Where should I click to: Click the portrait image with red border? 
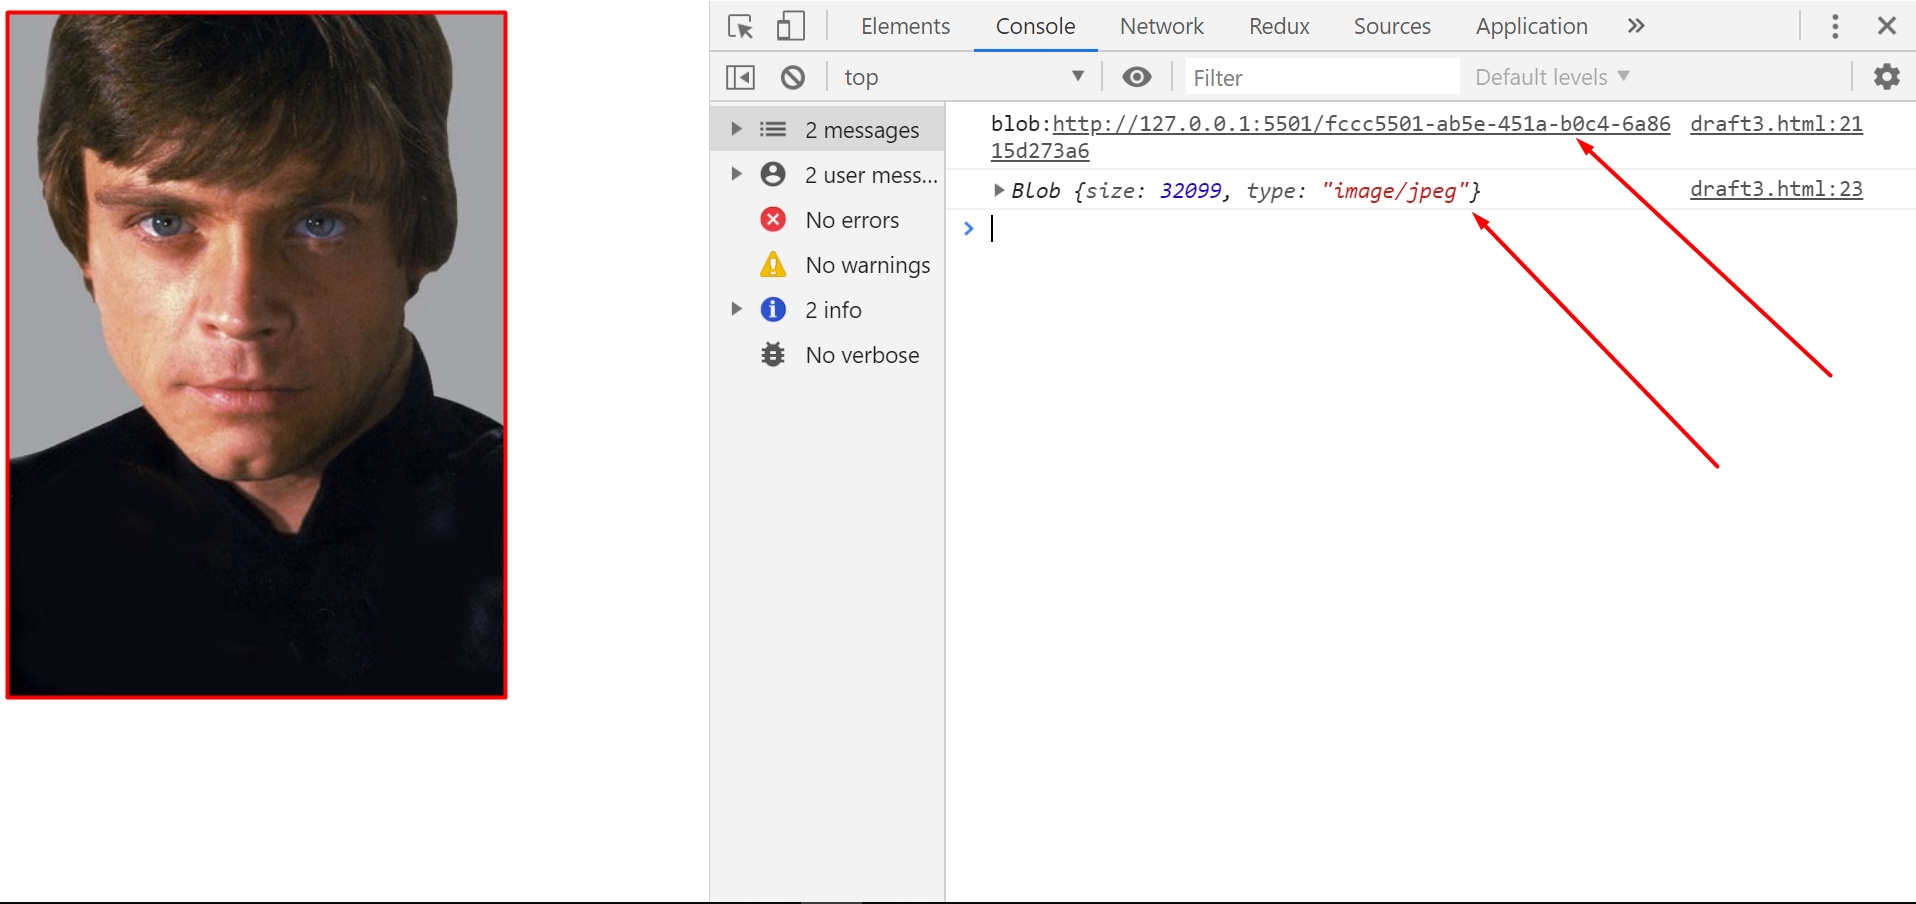(257, 355)
